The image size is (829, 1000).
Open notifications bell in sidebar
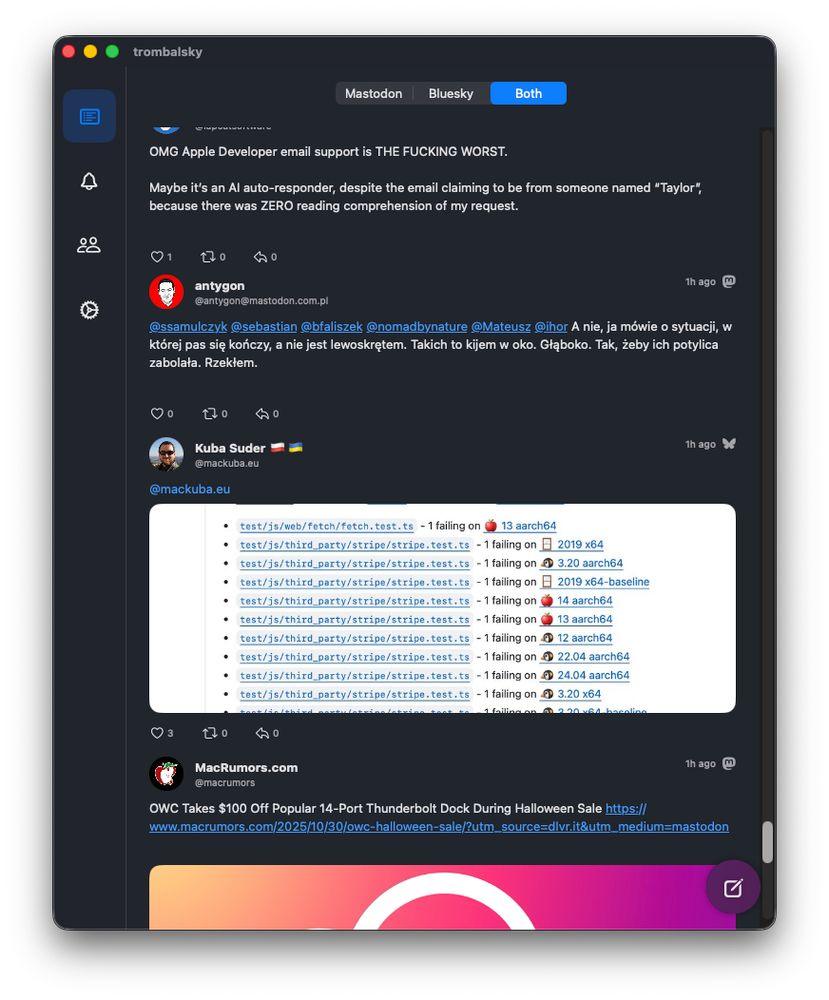coord(89,181)
